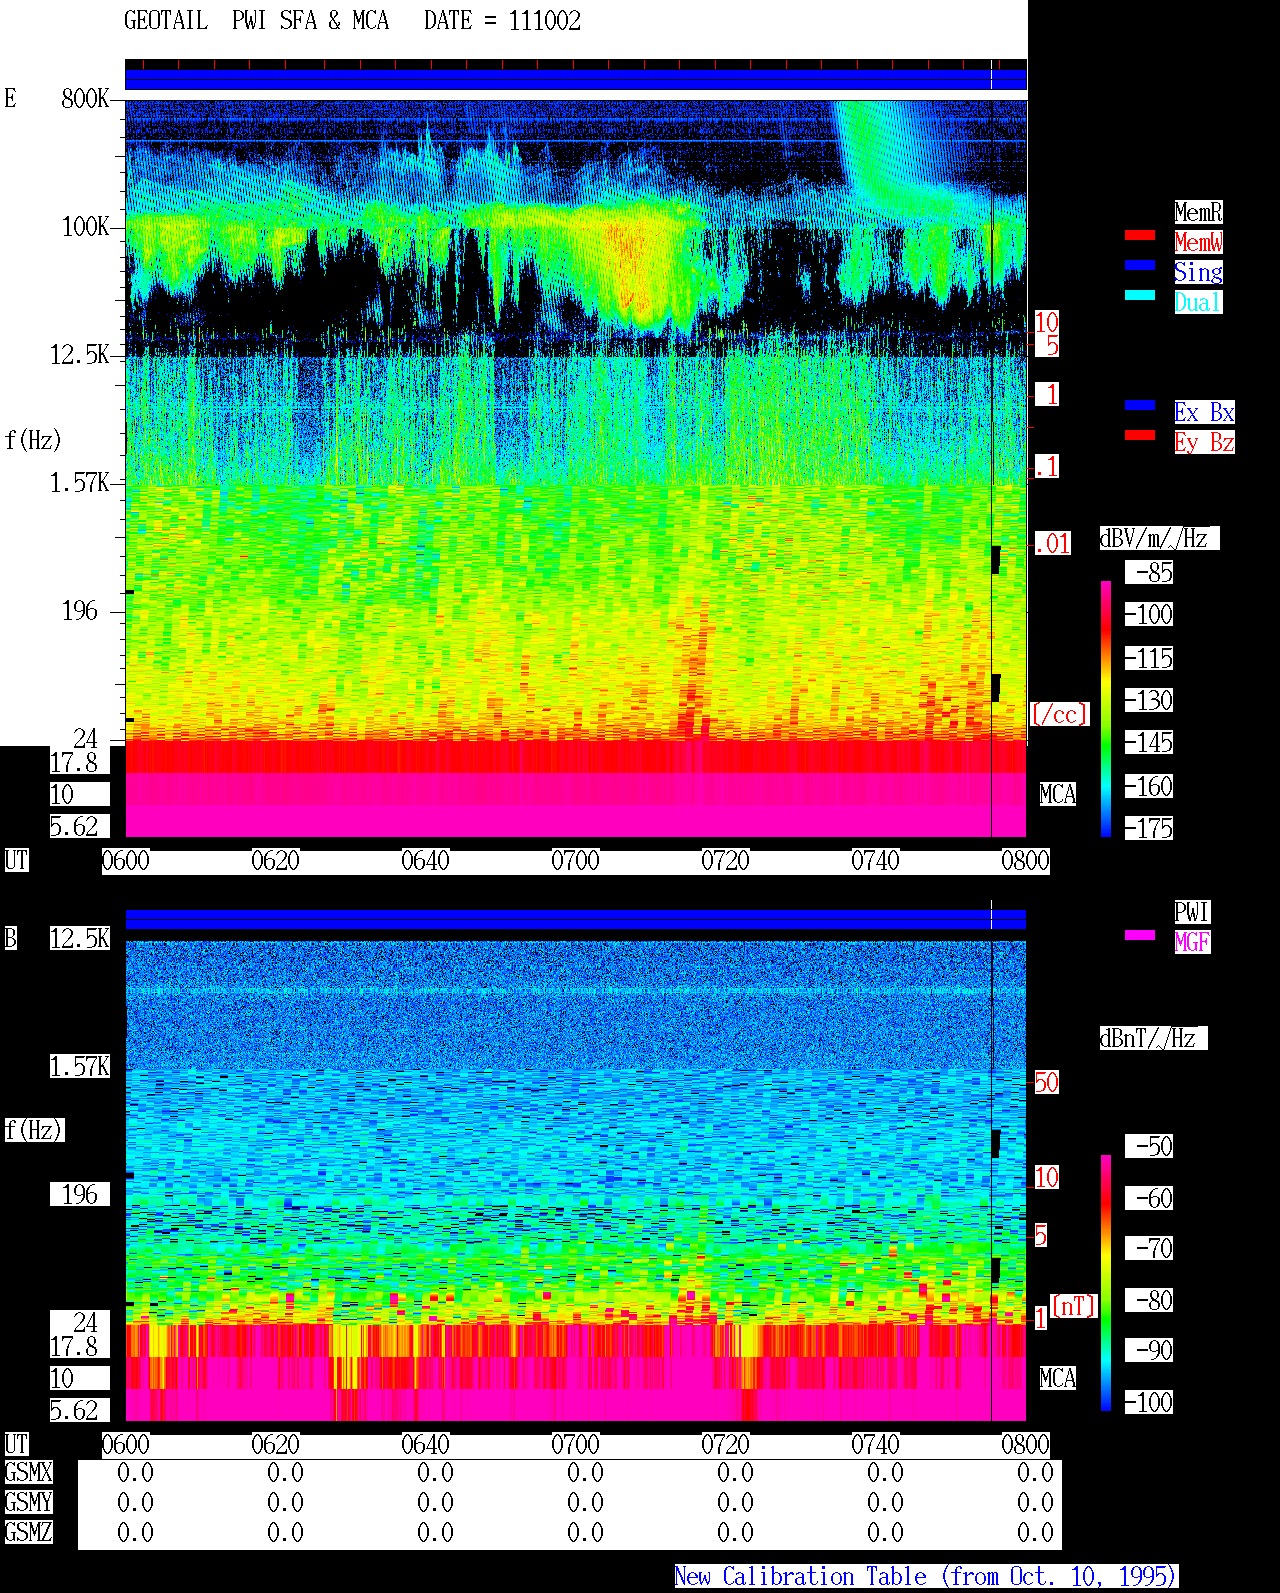
Task: Click the MemR legend label
Action: pos(1198,212)
